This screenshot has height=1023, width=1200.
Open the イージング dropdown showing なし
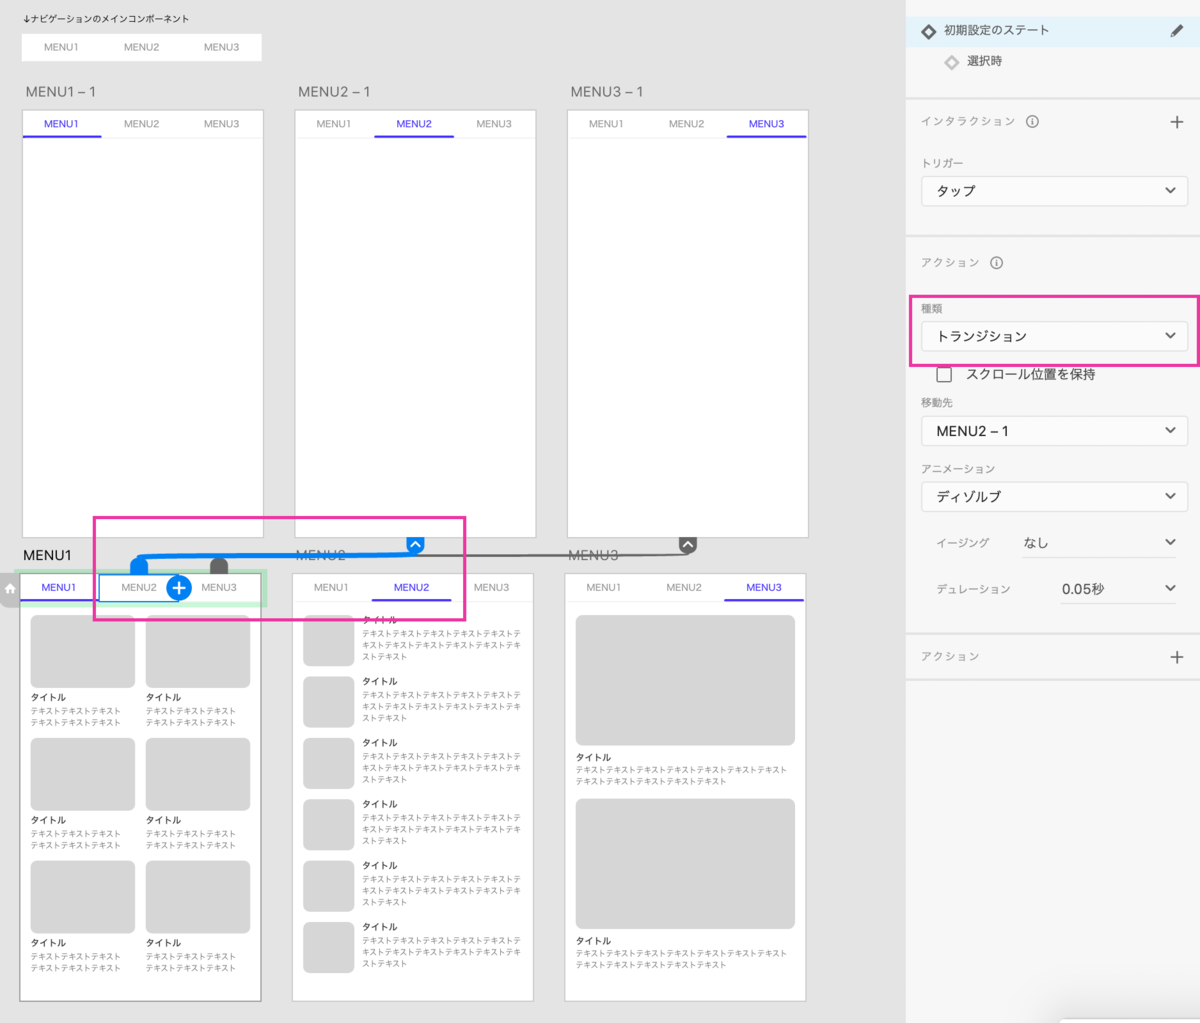point(1098,543)
